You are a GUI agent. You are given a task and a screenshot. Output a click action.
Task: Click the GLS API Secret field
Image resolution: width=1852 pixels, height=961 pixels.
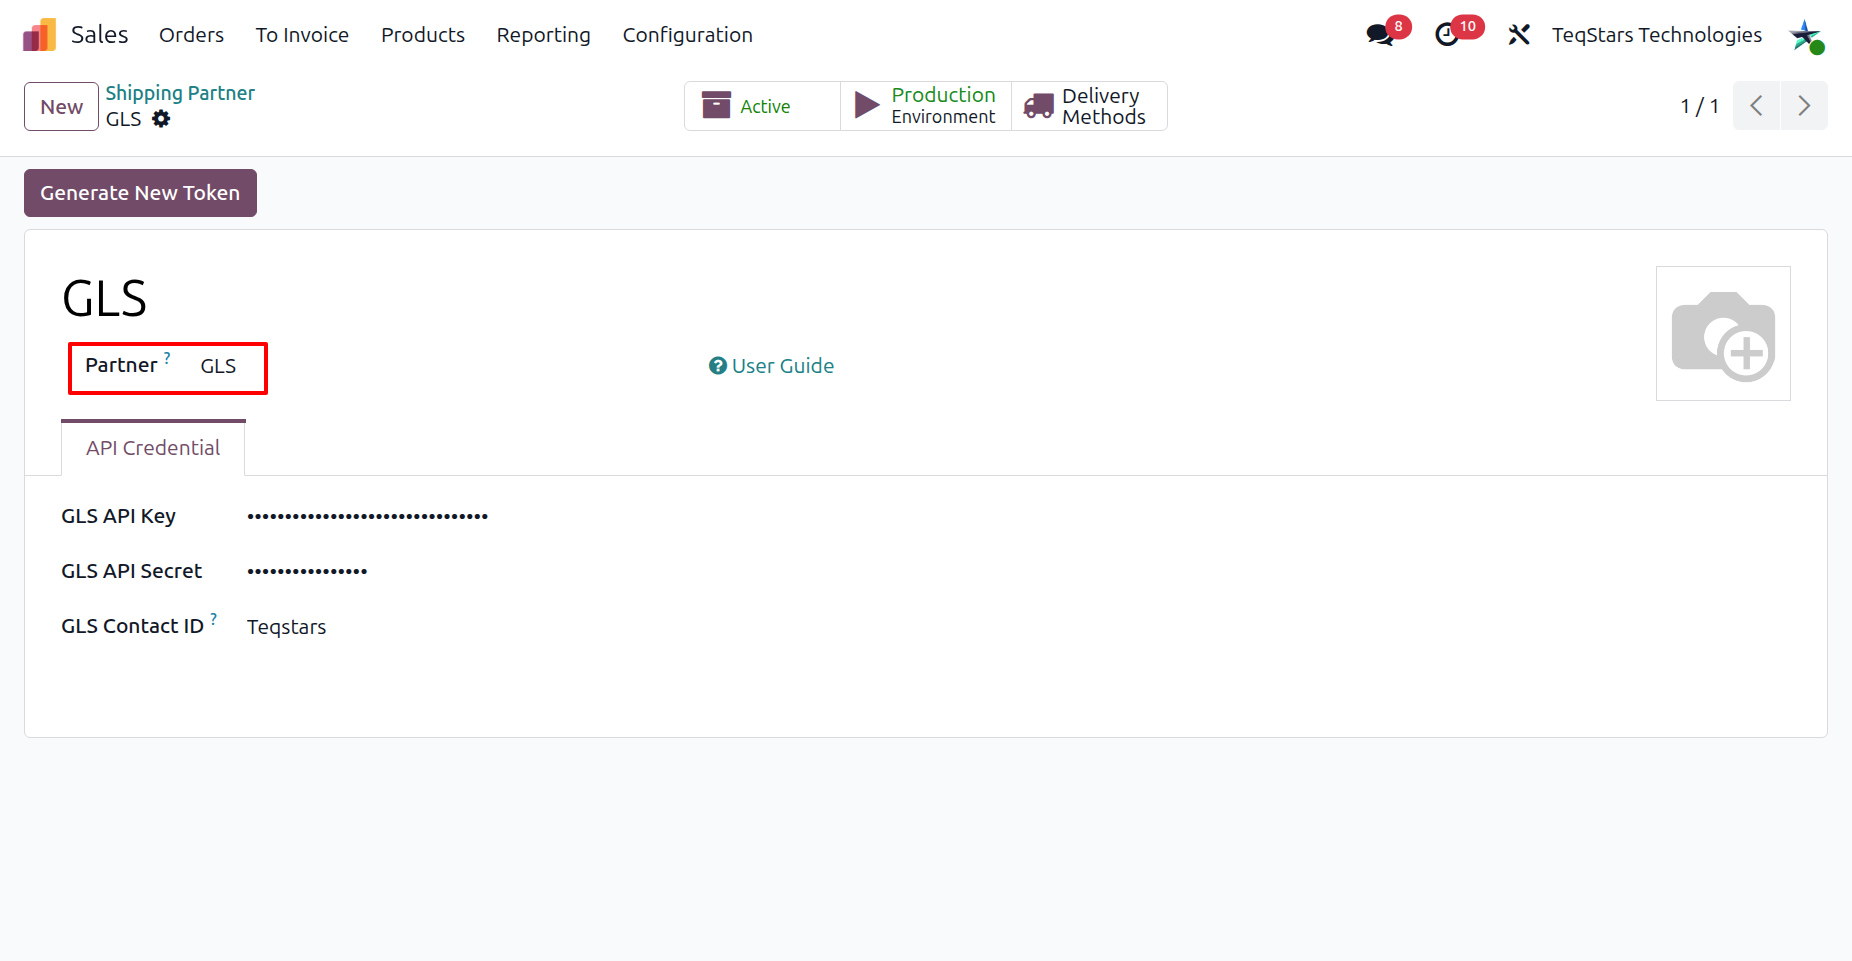307,571
